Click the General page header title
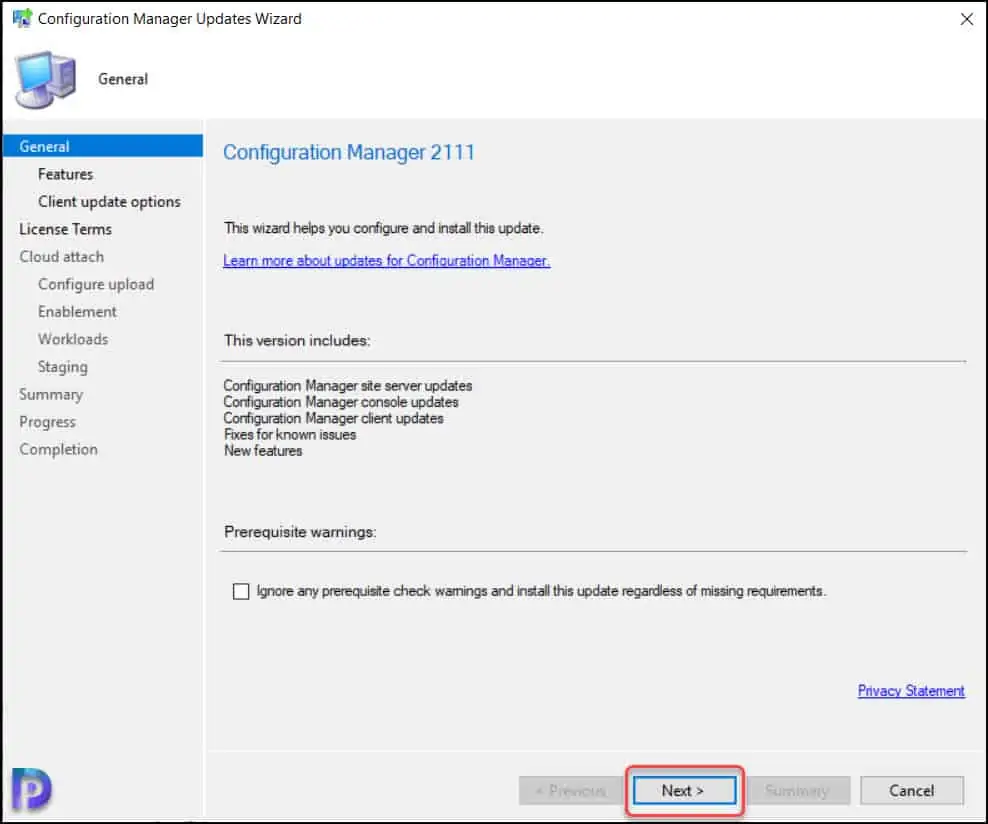The image size is (988, 824). click(x=123, y=79)
